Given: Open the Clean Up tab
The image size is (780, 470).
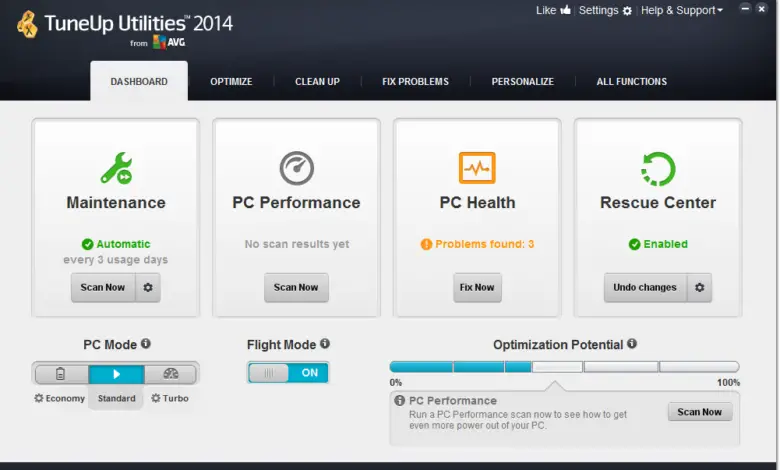Looking at the screenshot, I should point(317,82).
